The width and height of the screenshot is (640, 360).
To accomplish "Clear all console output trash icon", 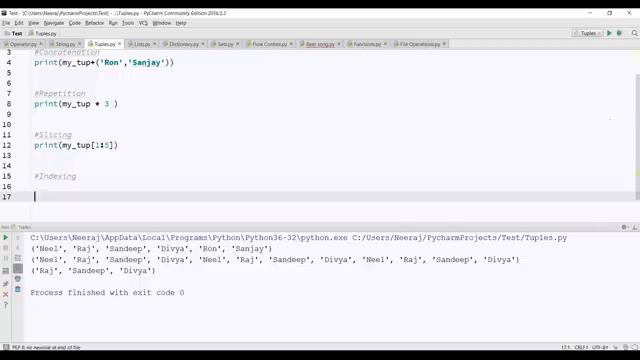I will point(18,289).
